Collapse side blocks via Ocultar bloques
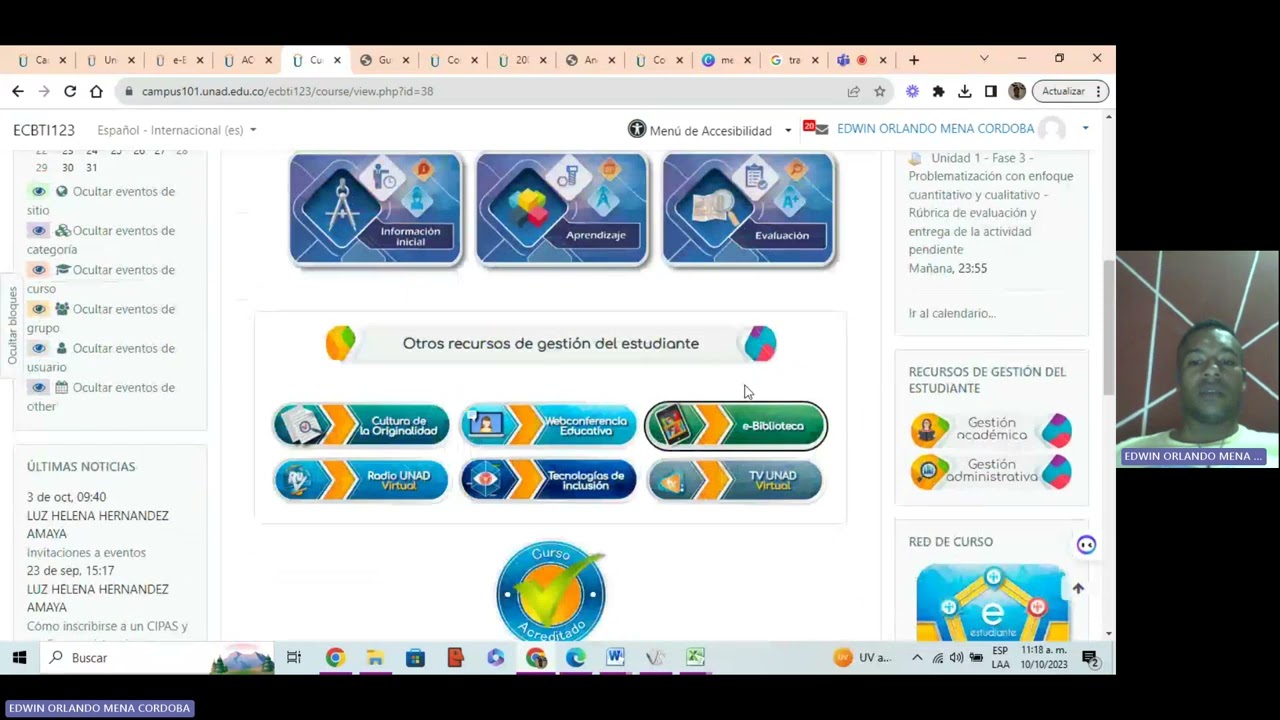Image resolution: width=1280 pixels, height=720 pixels. (12, 325)
